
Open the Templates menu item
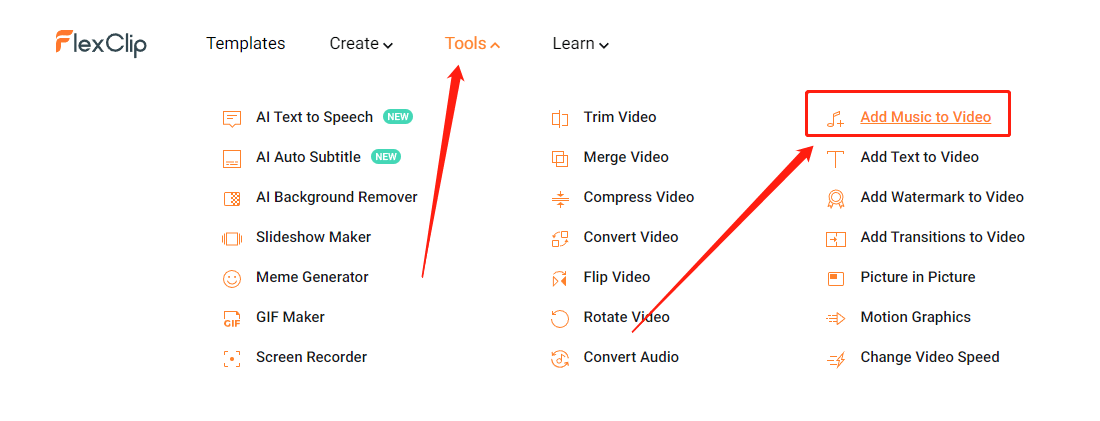pos(246,44)
